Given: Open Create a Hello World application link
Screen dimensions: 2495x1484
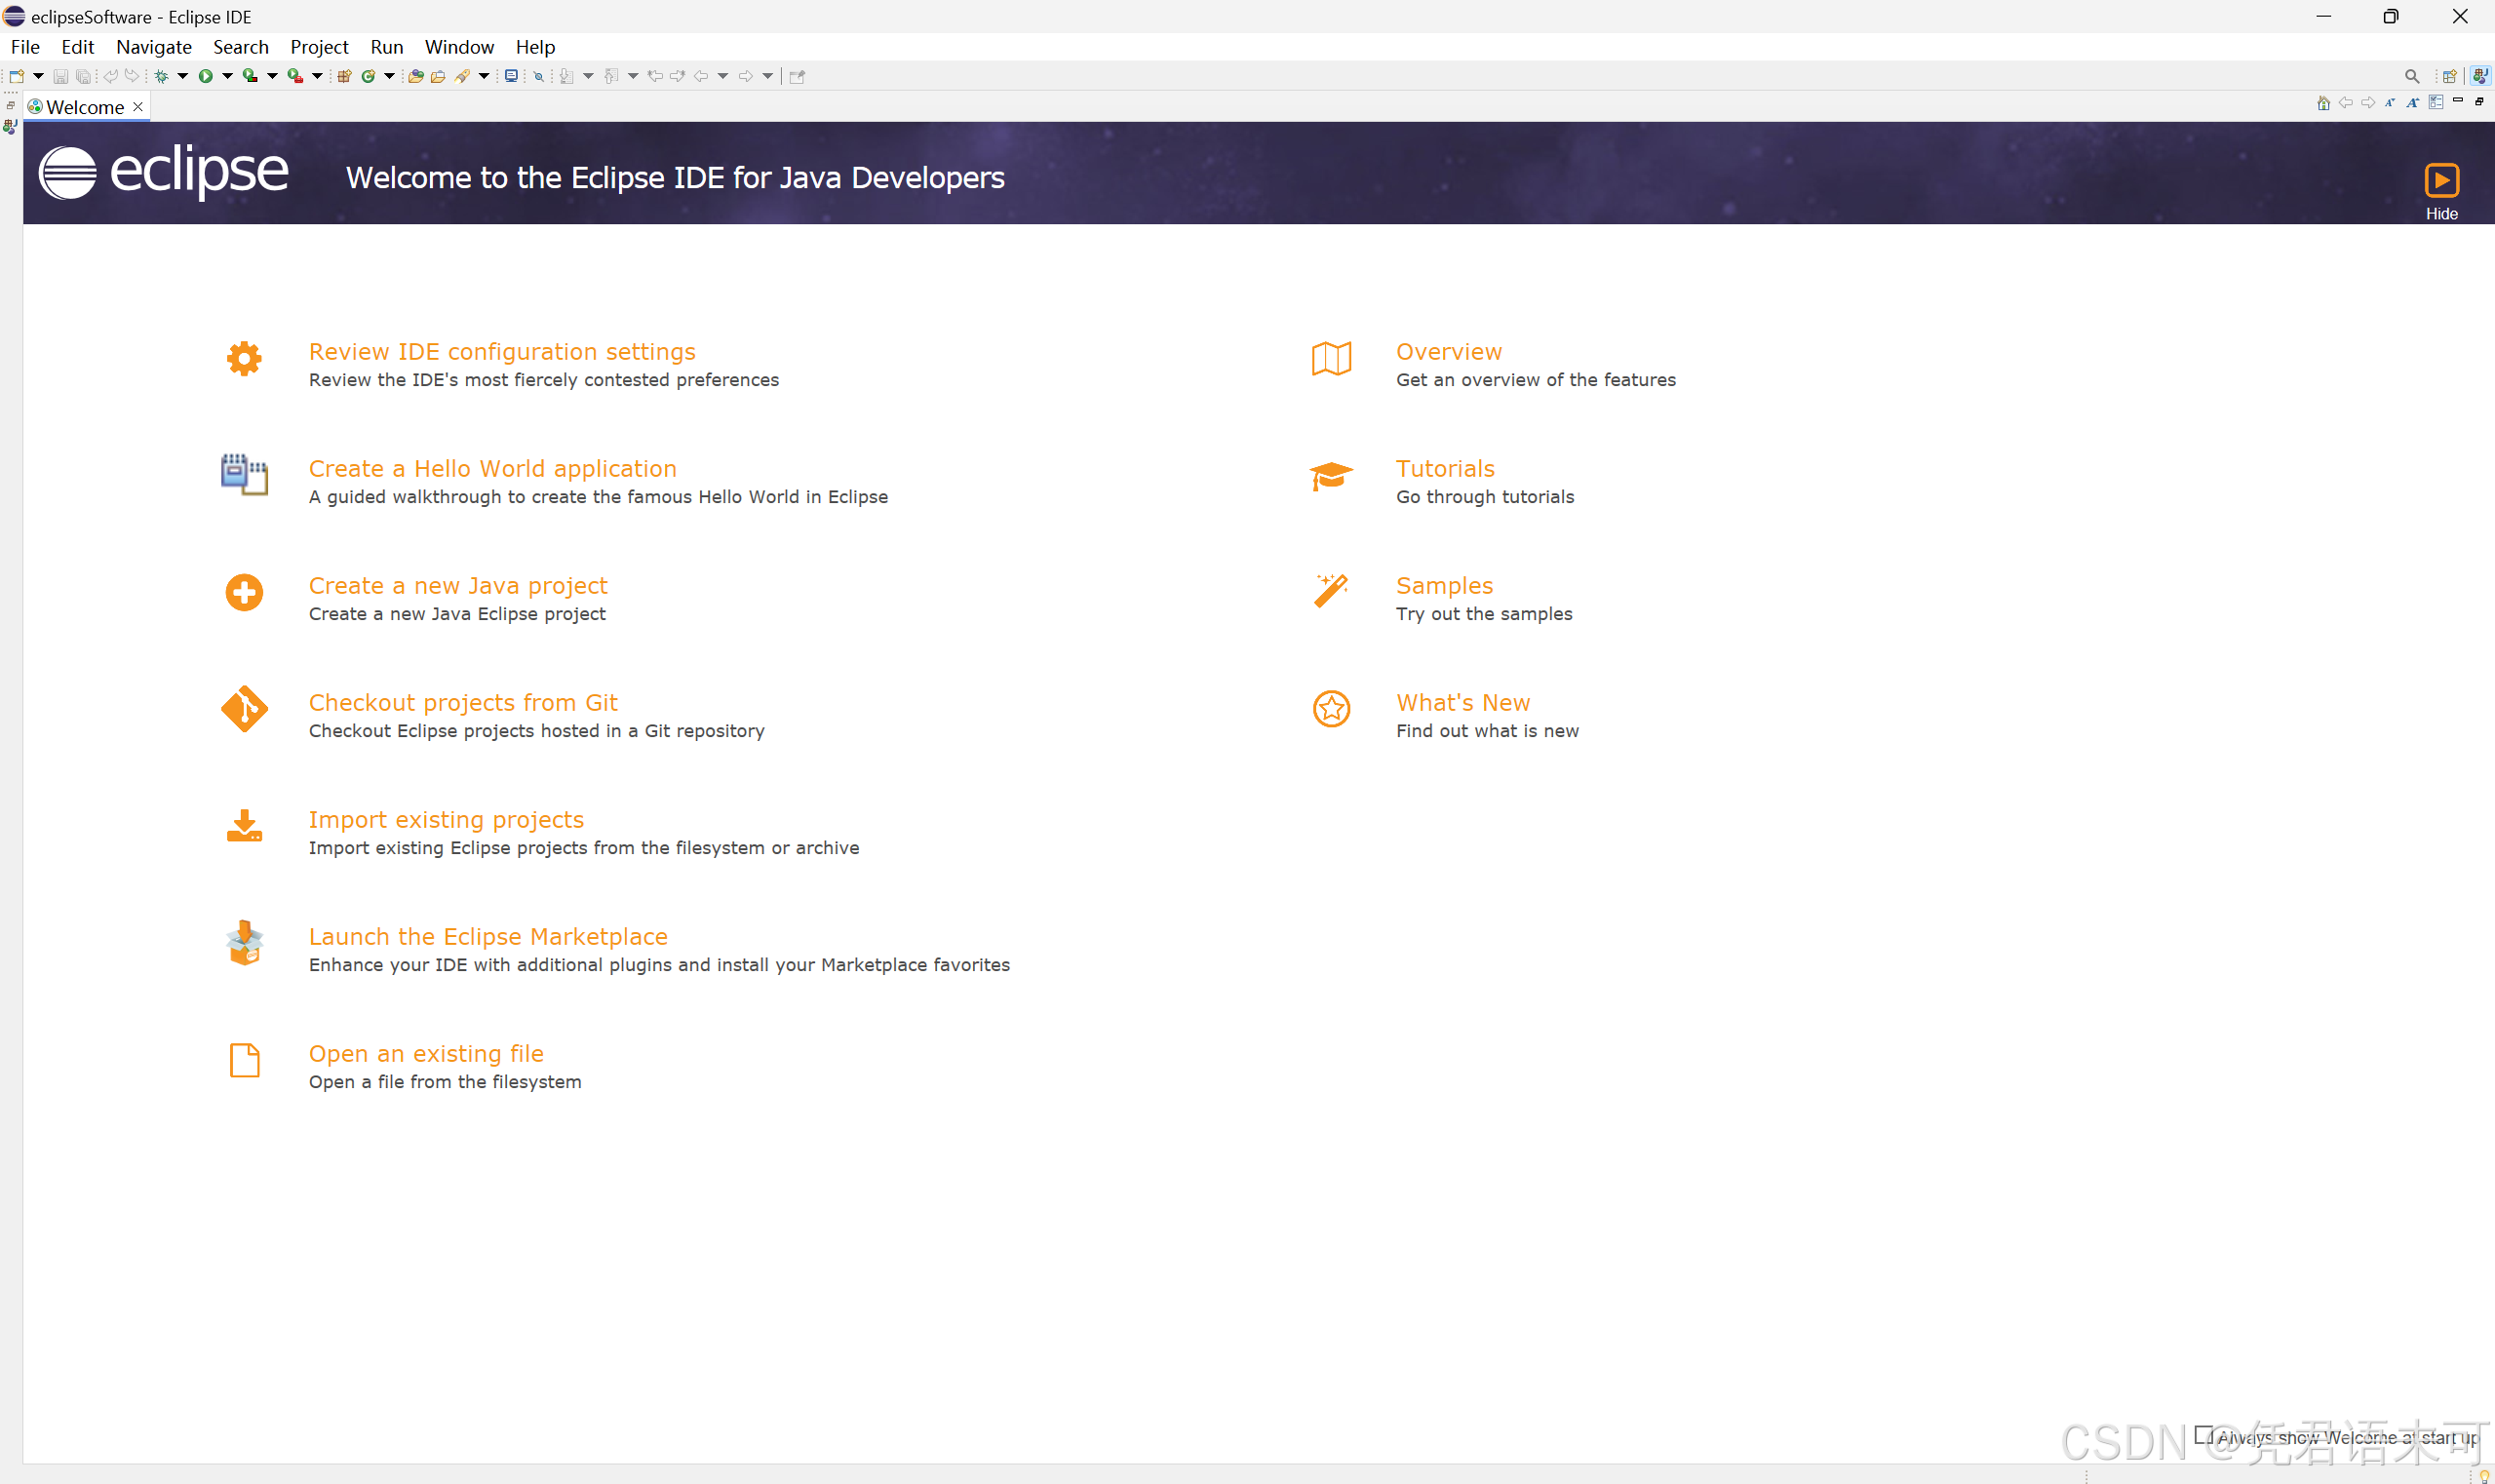Looking at the screenshot, I should click(492, 469).
